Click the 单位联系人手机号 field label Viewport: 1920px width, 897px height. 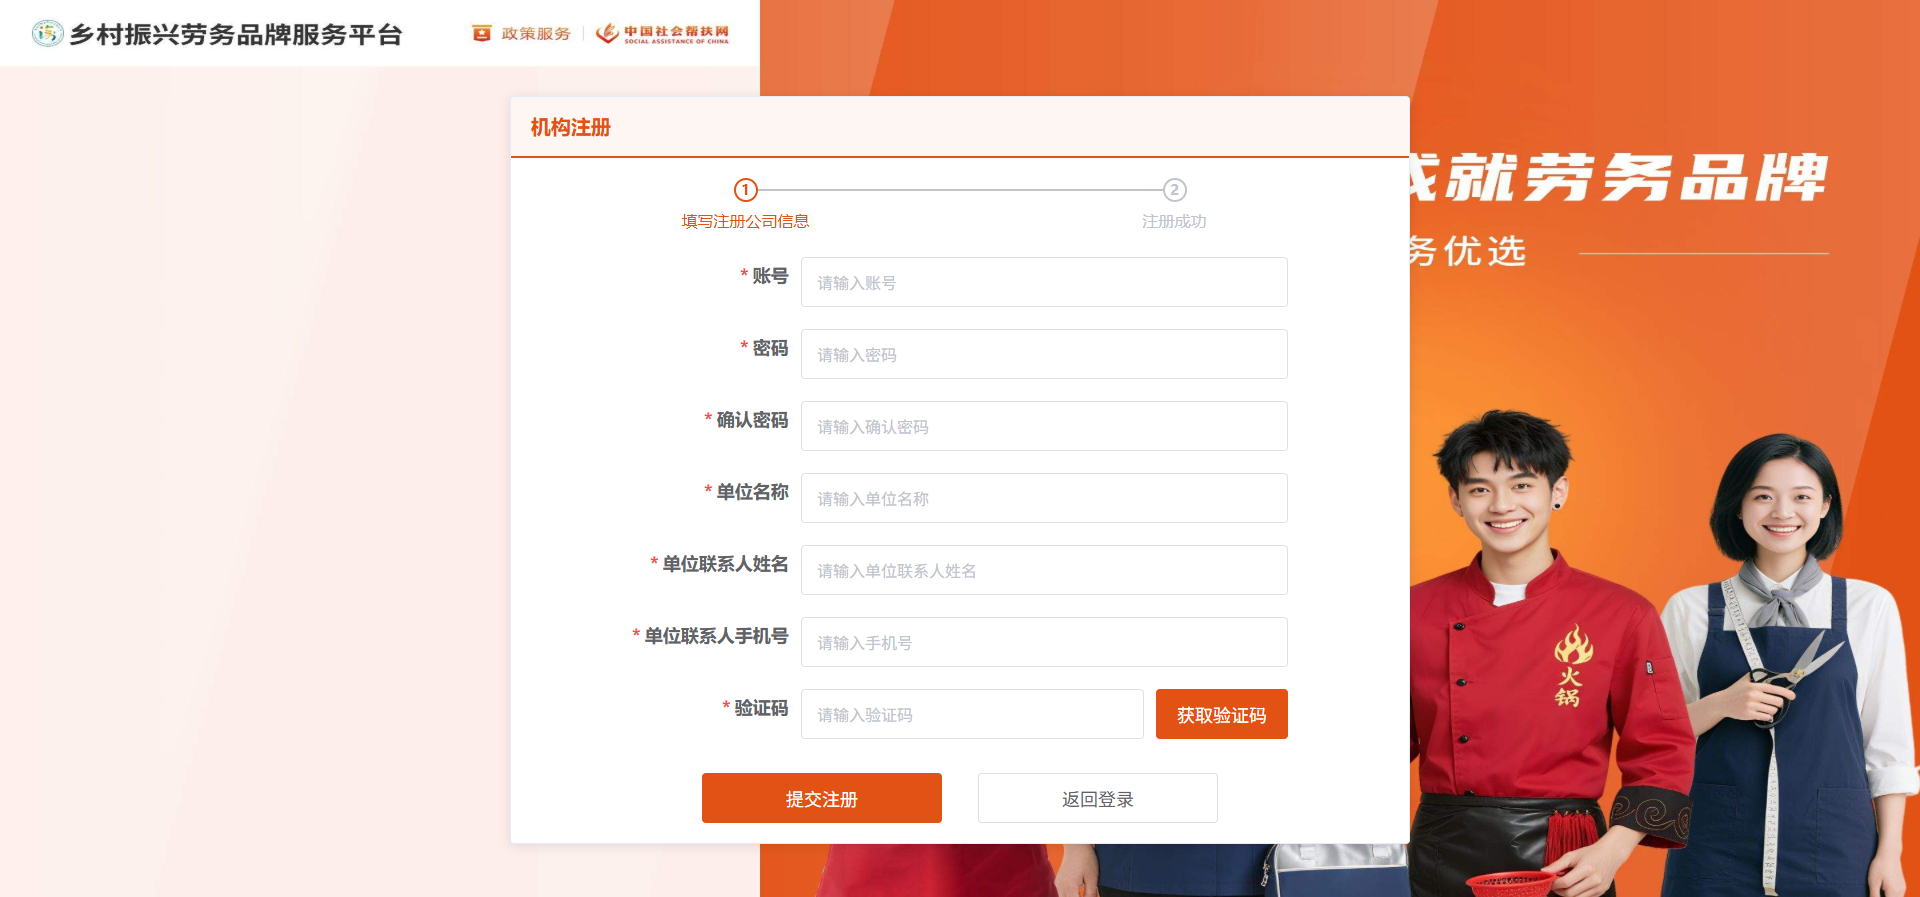click(x=716, y=636)
